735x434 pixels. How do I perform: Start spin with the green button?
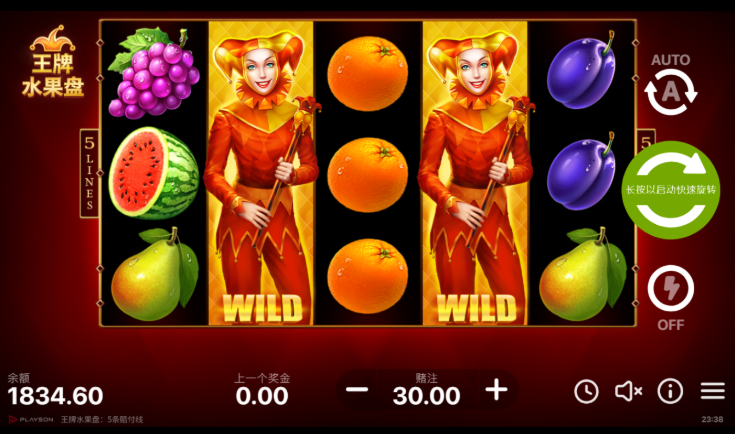(671, 190)
